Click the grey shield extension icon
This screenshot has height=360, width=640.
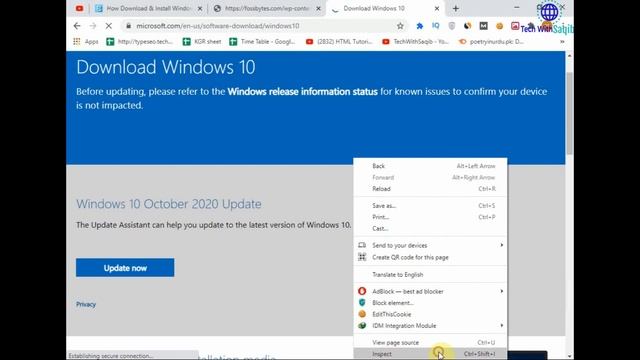451,26
